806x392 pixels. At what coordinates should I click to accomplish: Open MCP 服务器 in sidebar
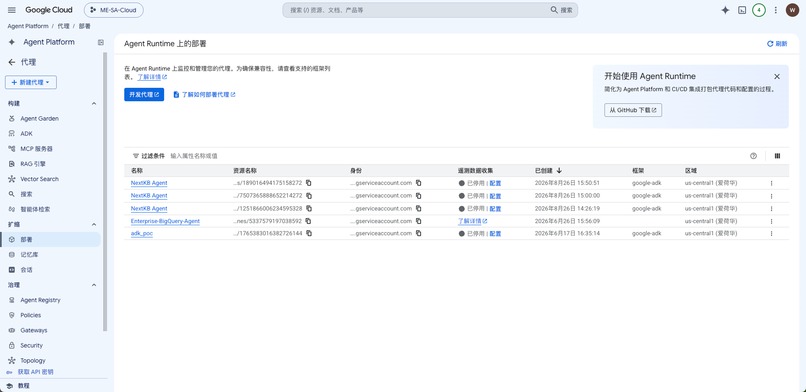point(36,148)
